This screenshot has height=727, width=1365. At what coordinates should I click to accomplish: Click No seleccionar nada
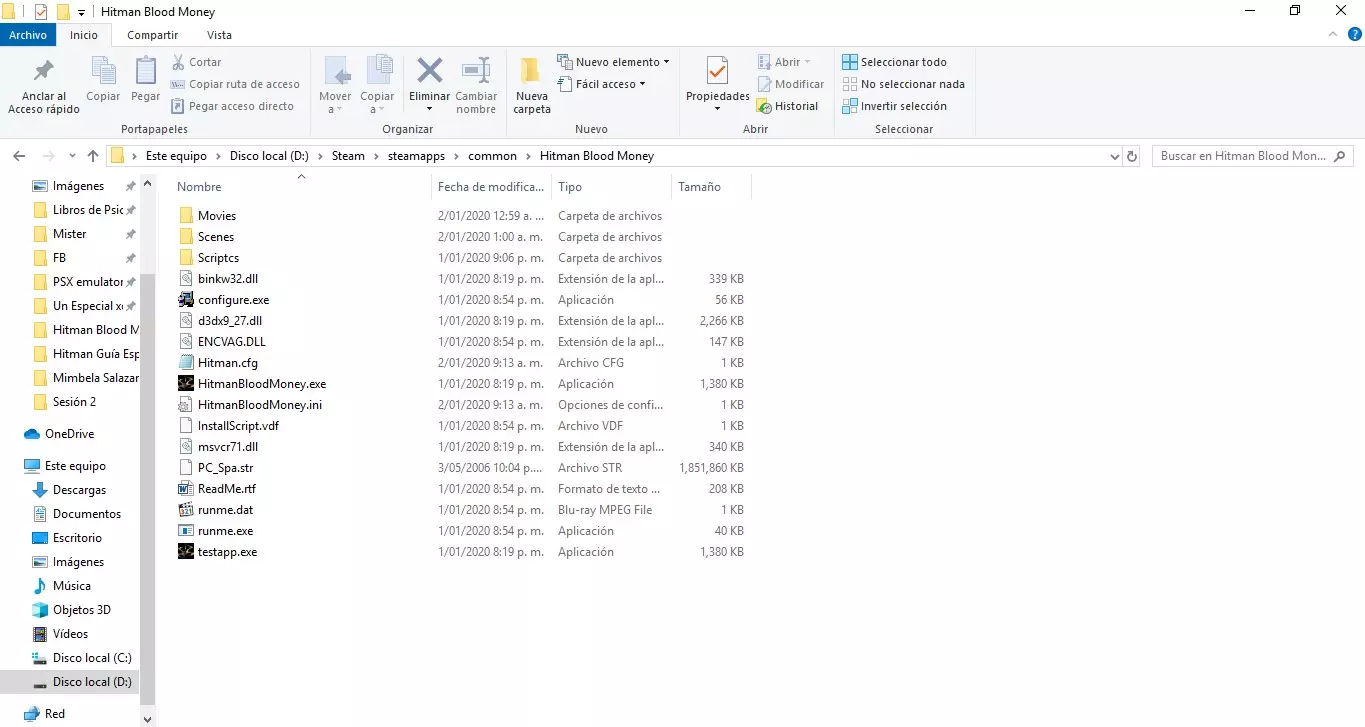coord(903,84)
